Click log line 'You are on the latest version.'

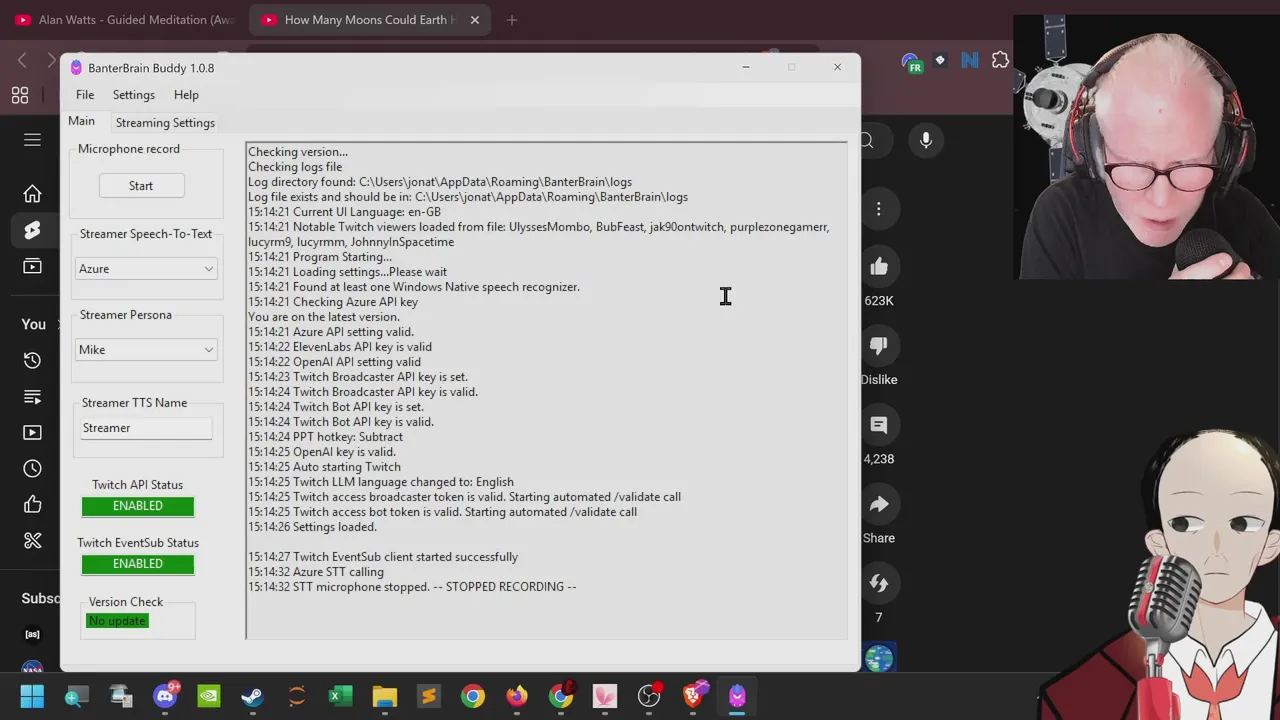324,317
